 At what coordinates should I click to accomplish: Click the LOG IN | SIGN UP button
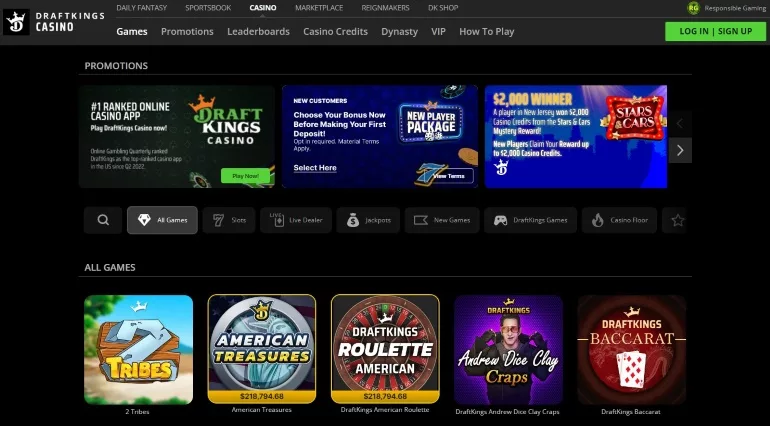pyautogui.click(x=715, y=31)
